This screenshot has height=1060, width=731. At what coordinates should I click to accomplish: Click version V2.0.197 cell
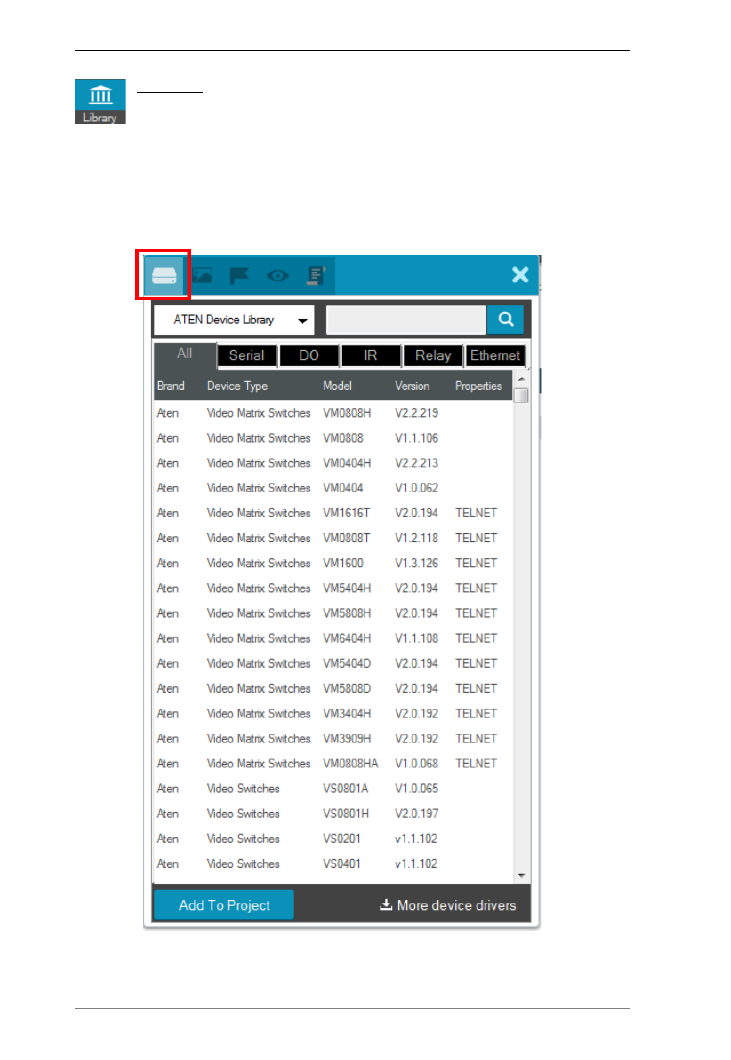[x=417, y=813]
